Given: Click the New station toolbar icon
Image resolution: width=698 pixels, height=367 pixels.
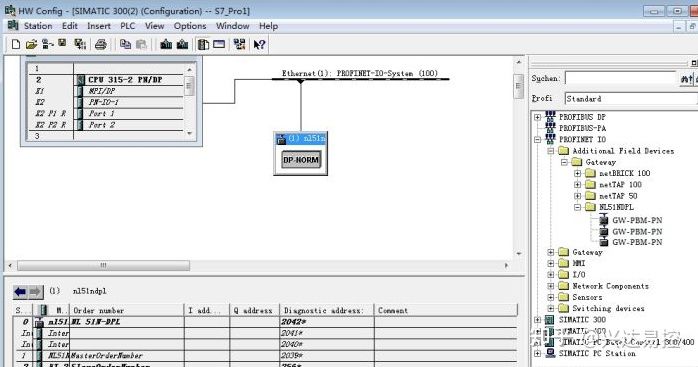Looking at the screenshot, I should pos(16,44).
